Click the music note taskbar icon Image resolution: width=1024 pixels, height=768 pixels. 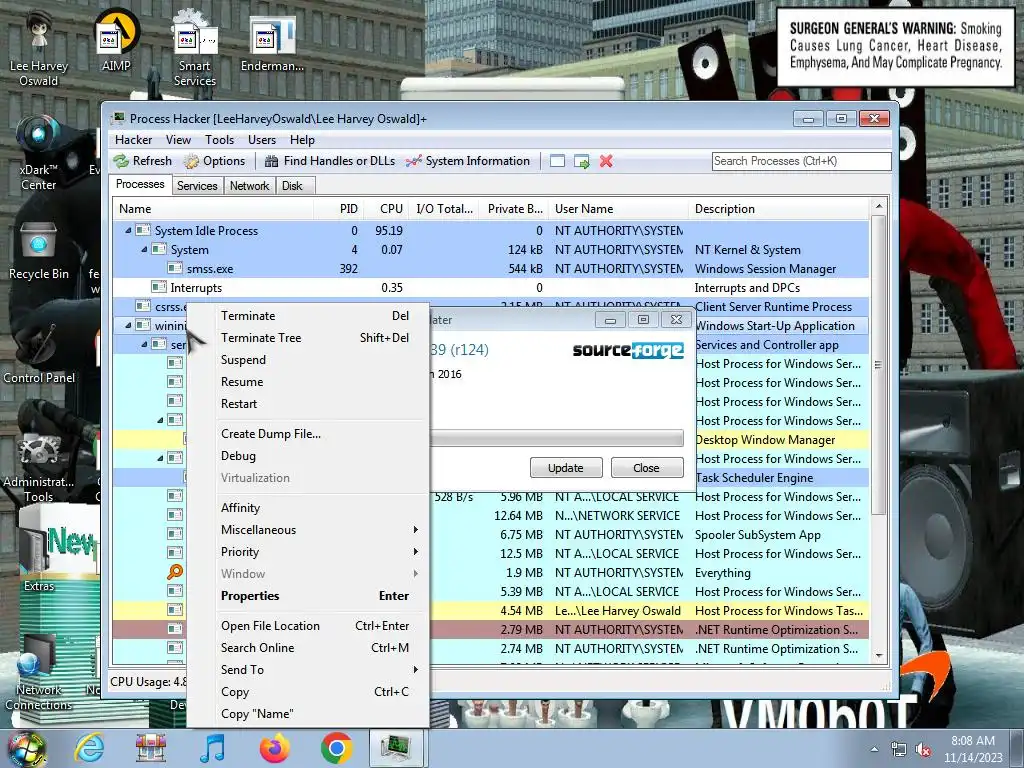(213, 748)
